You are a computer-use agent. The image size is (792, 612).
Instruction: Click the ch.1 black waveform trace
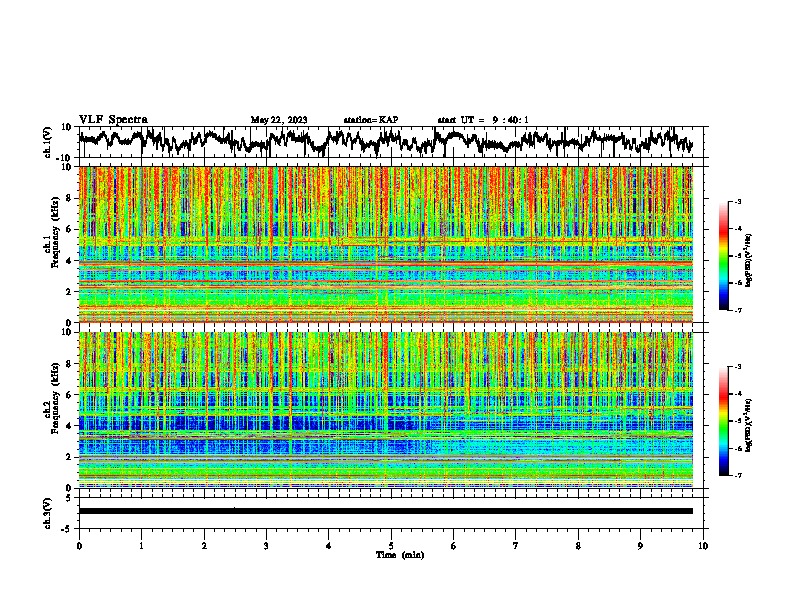(x=385, y=141)
